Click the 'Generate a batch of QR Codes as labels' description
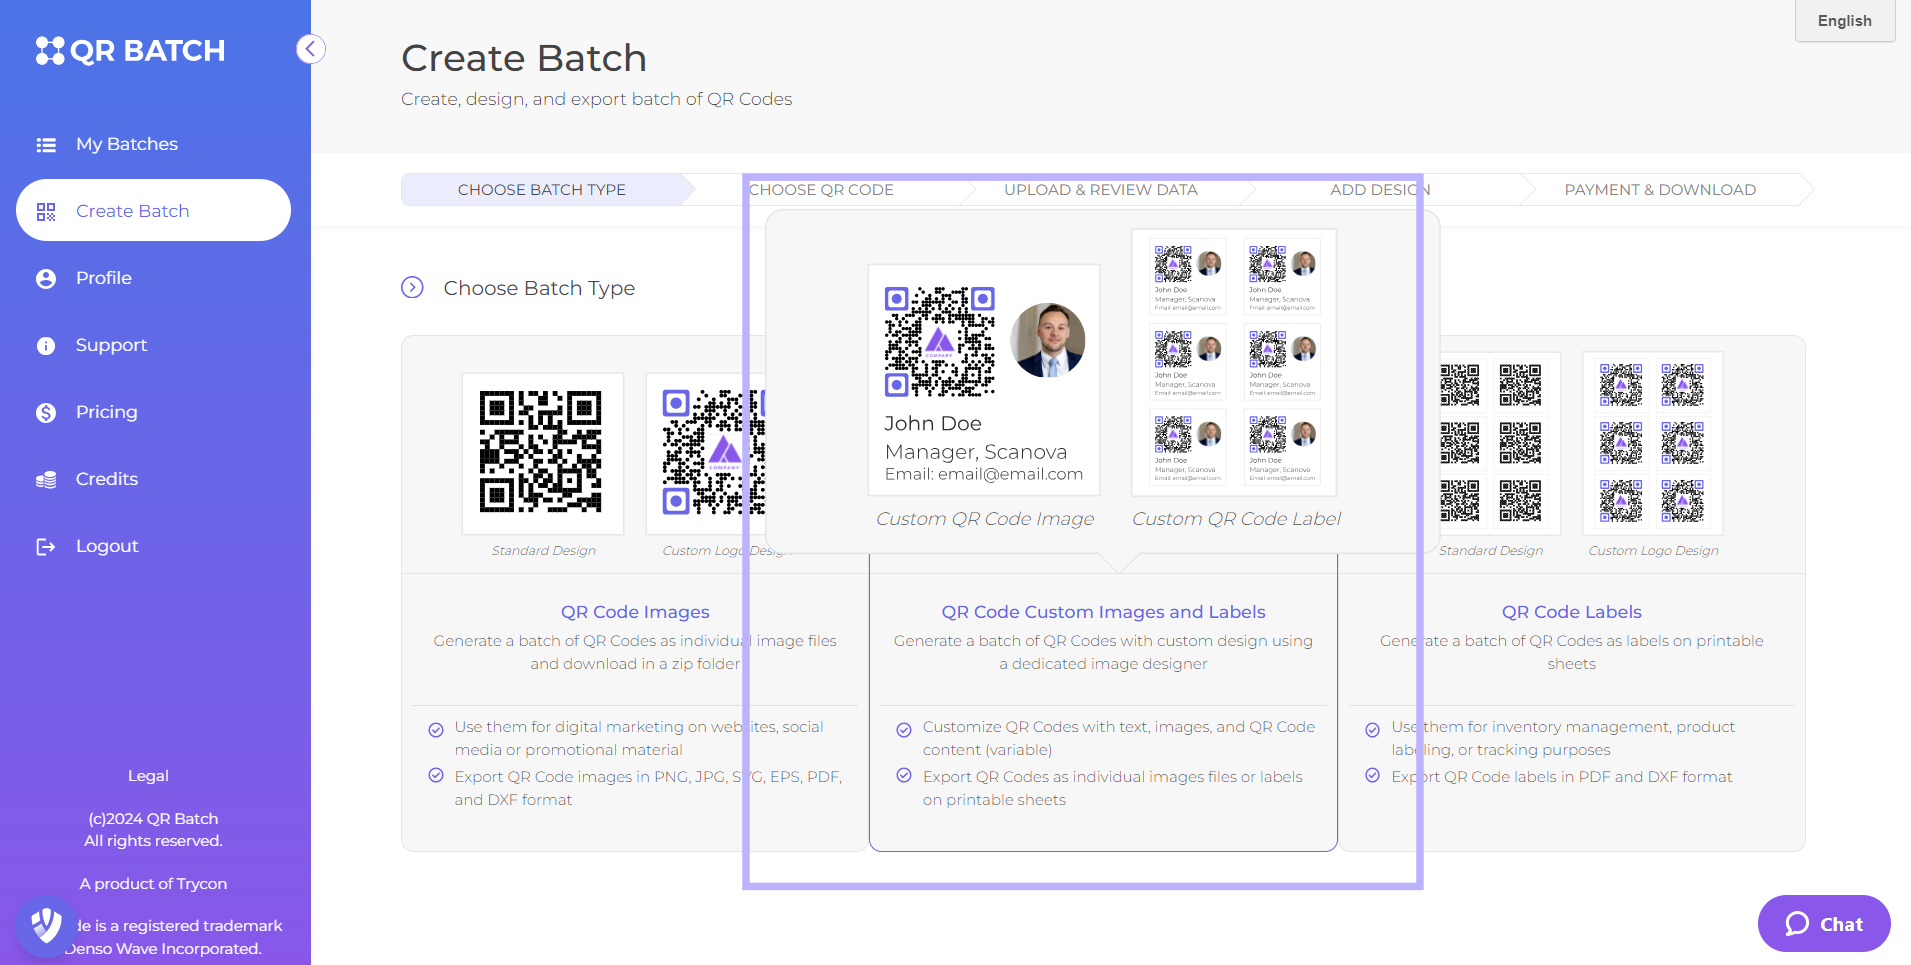The image size is (1911, 965). click(1571, 652)
